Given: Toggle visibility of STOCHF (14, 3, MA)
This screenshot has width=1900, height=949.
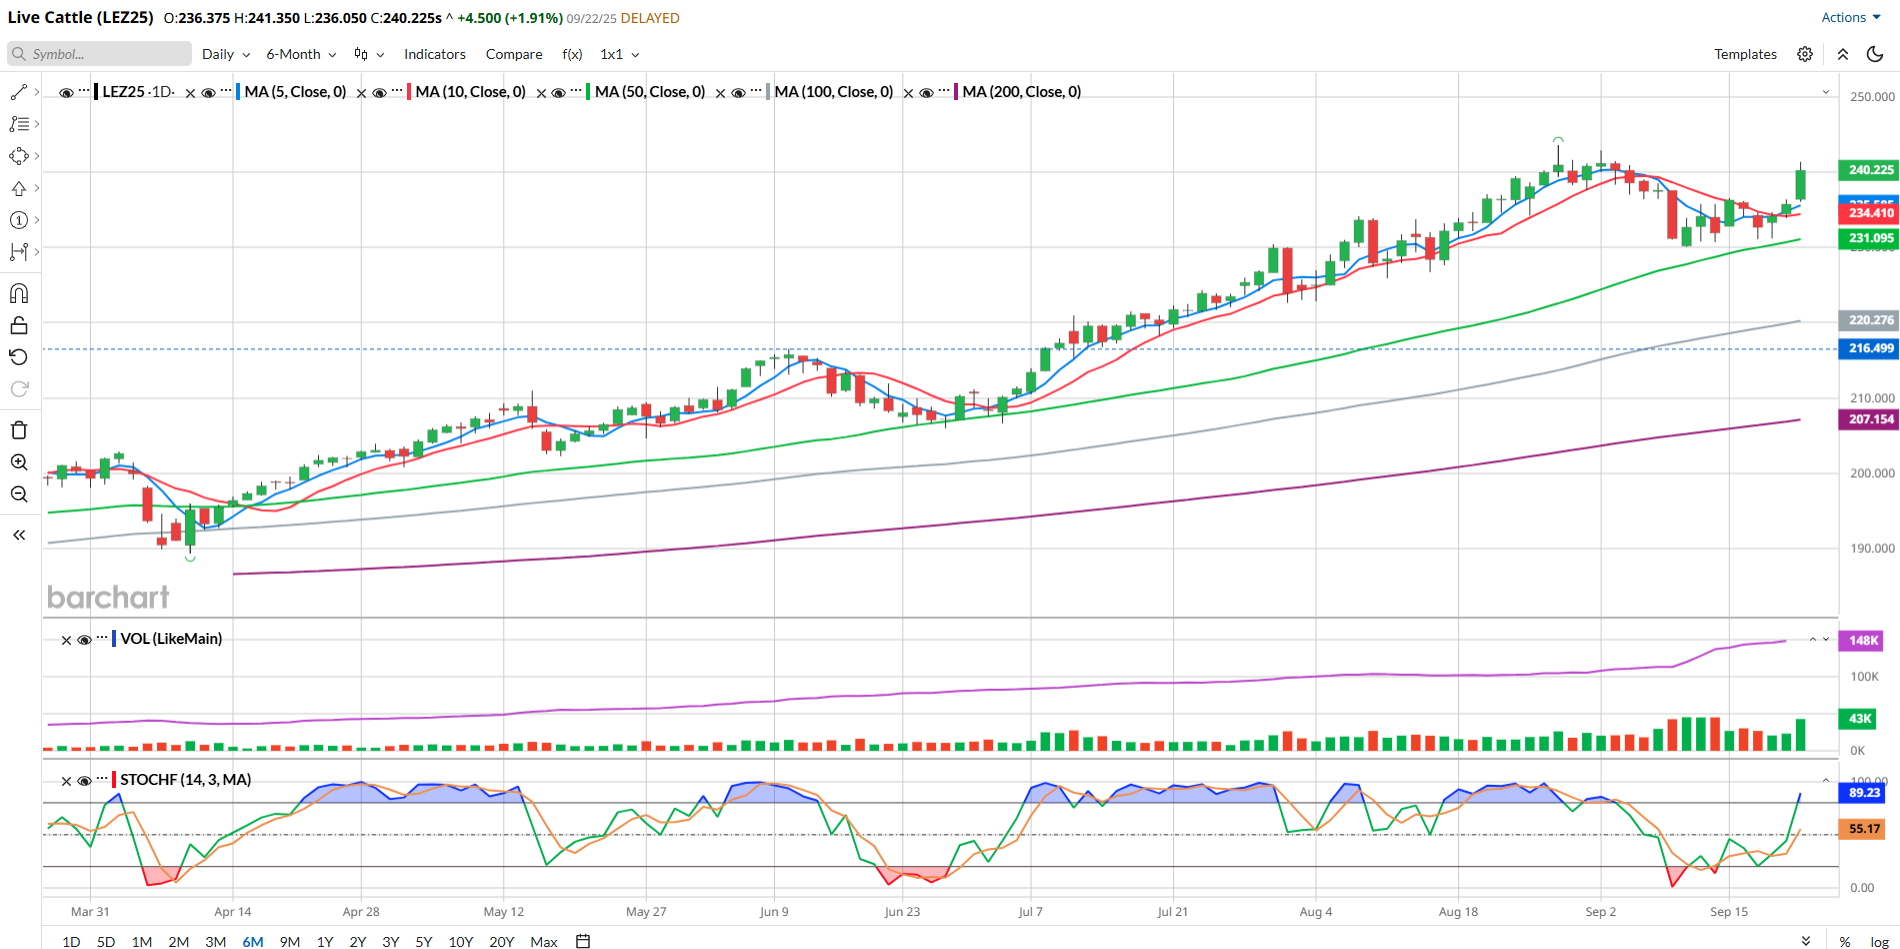Looking at the screenshot, I should (x=84, y=781).
